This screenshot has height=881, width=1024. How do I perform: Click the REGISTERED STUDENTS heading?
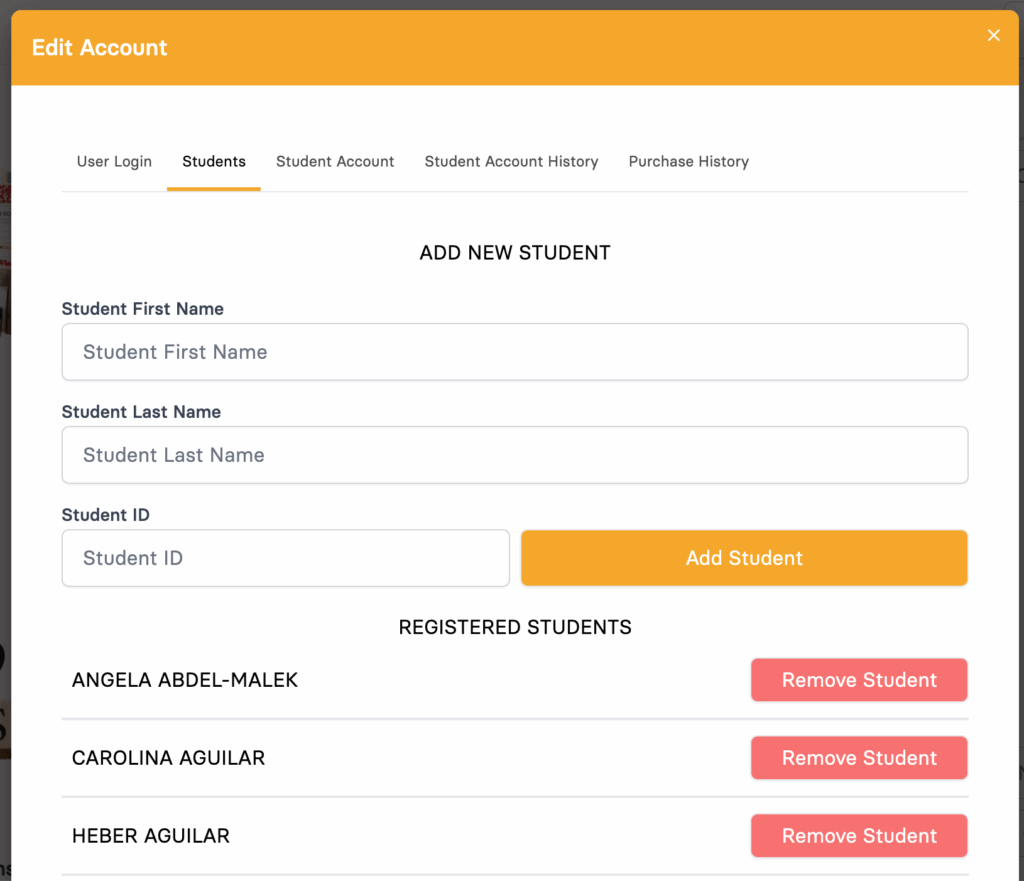point(515,628)
